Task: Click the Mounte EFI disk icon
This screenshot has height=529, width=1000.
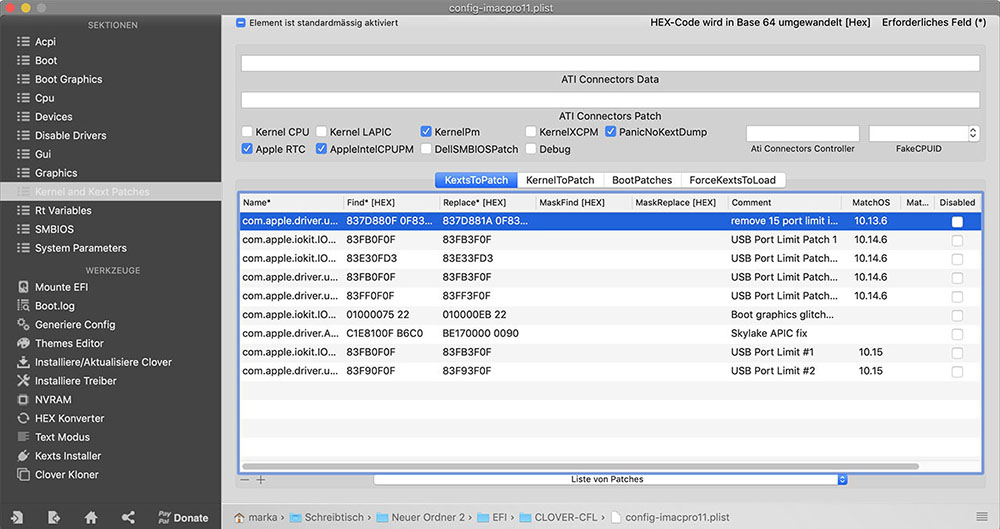Action: 24,287
